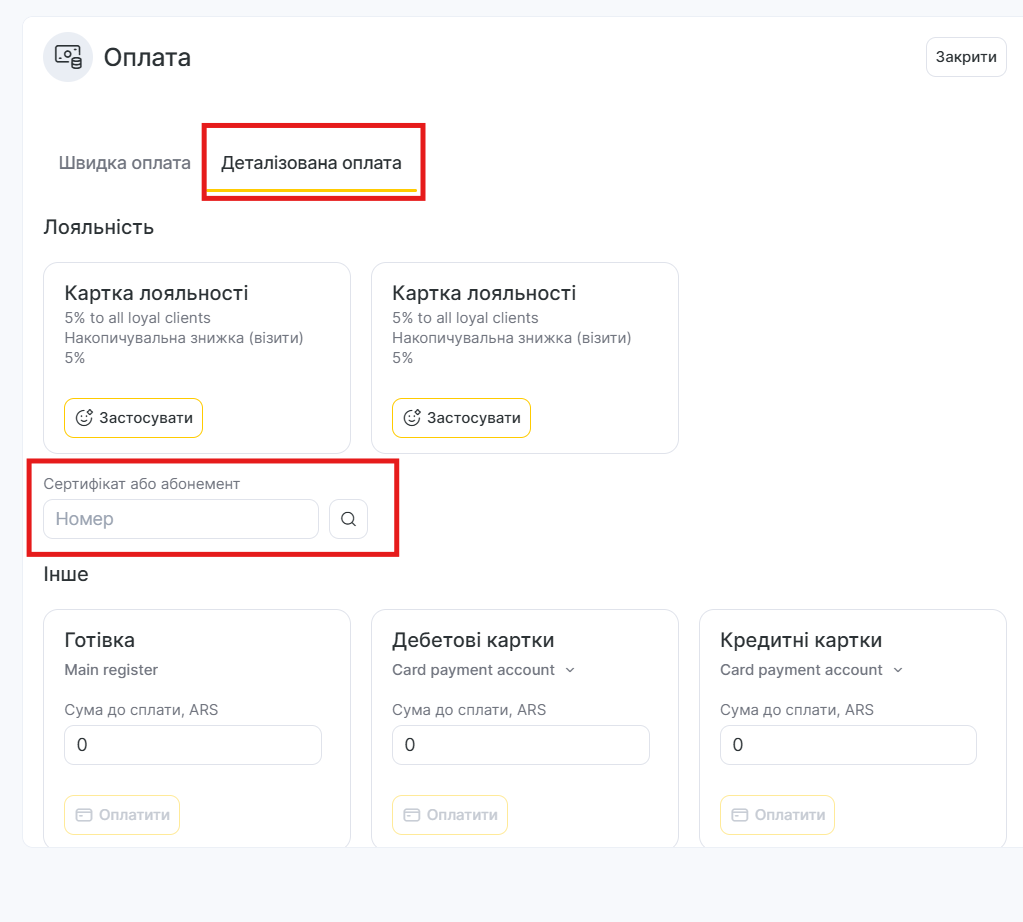Focus the Готівка amount field
The width and height of the screenshot is (1023, 922).
(x=193, y=745)
